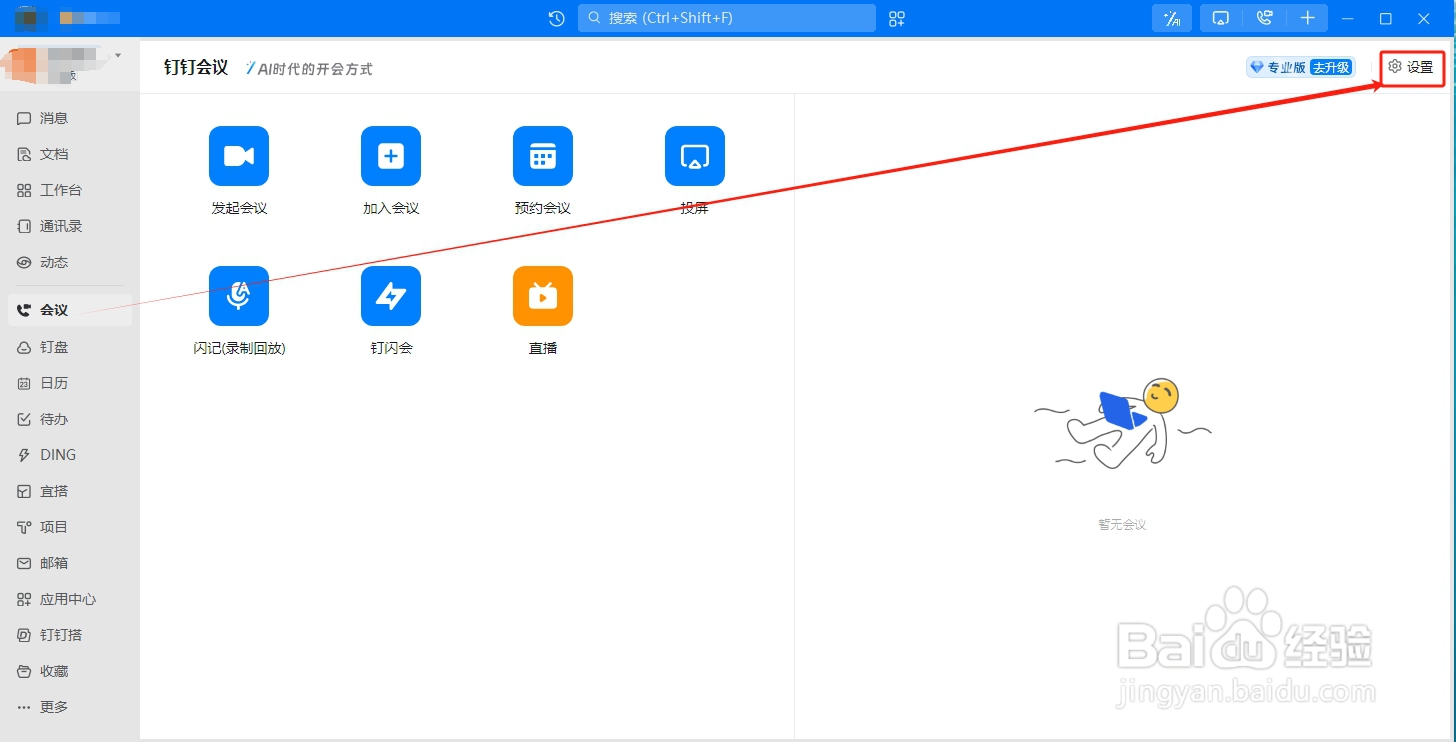Image resolution: width=1456 pixels, height=742 pixels.
Task: Open 收藏 favorites in sidebar
Action: [x=70, y=671]
